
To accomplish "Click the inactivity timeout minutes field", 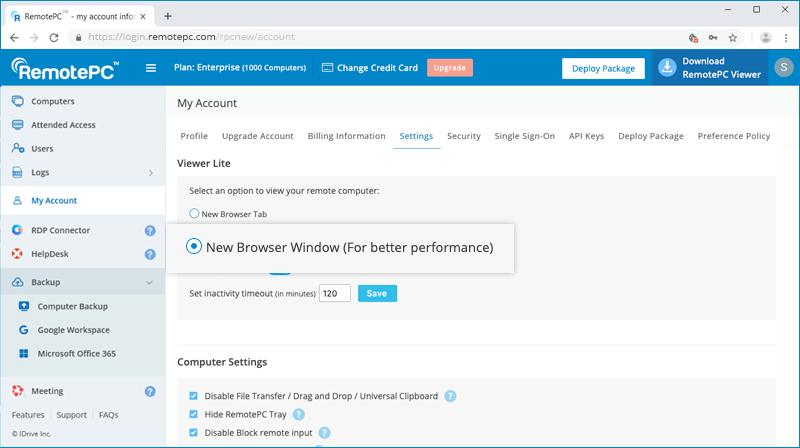I will click(x=335, y=293).
